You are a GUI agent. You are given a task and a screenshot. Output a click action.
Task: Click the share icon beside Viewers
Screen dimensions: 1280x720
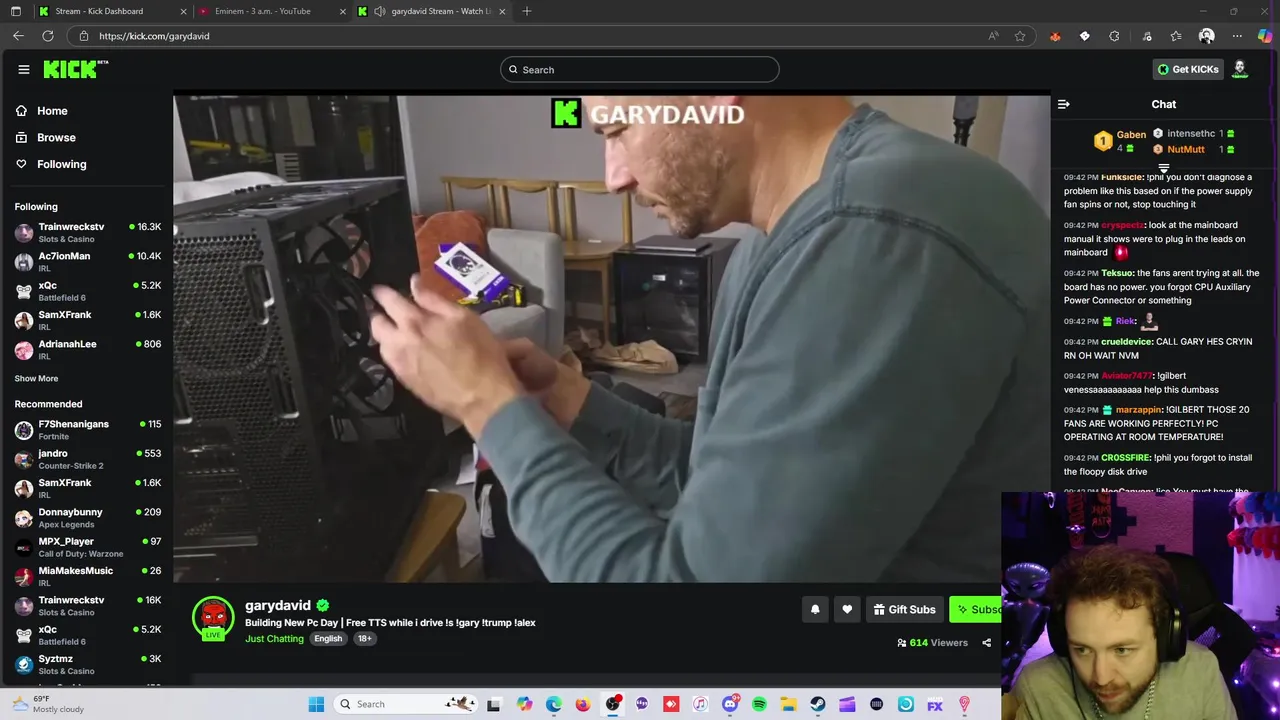pos(986,643)
